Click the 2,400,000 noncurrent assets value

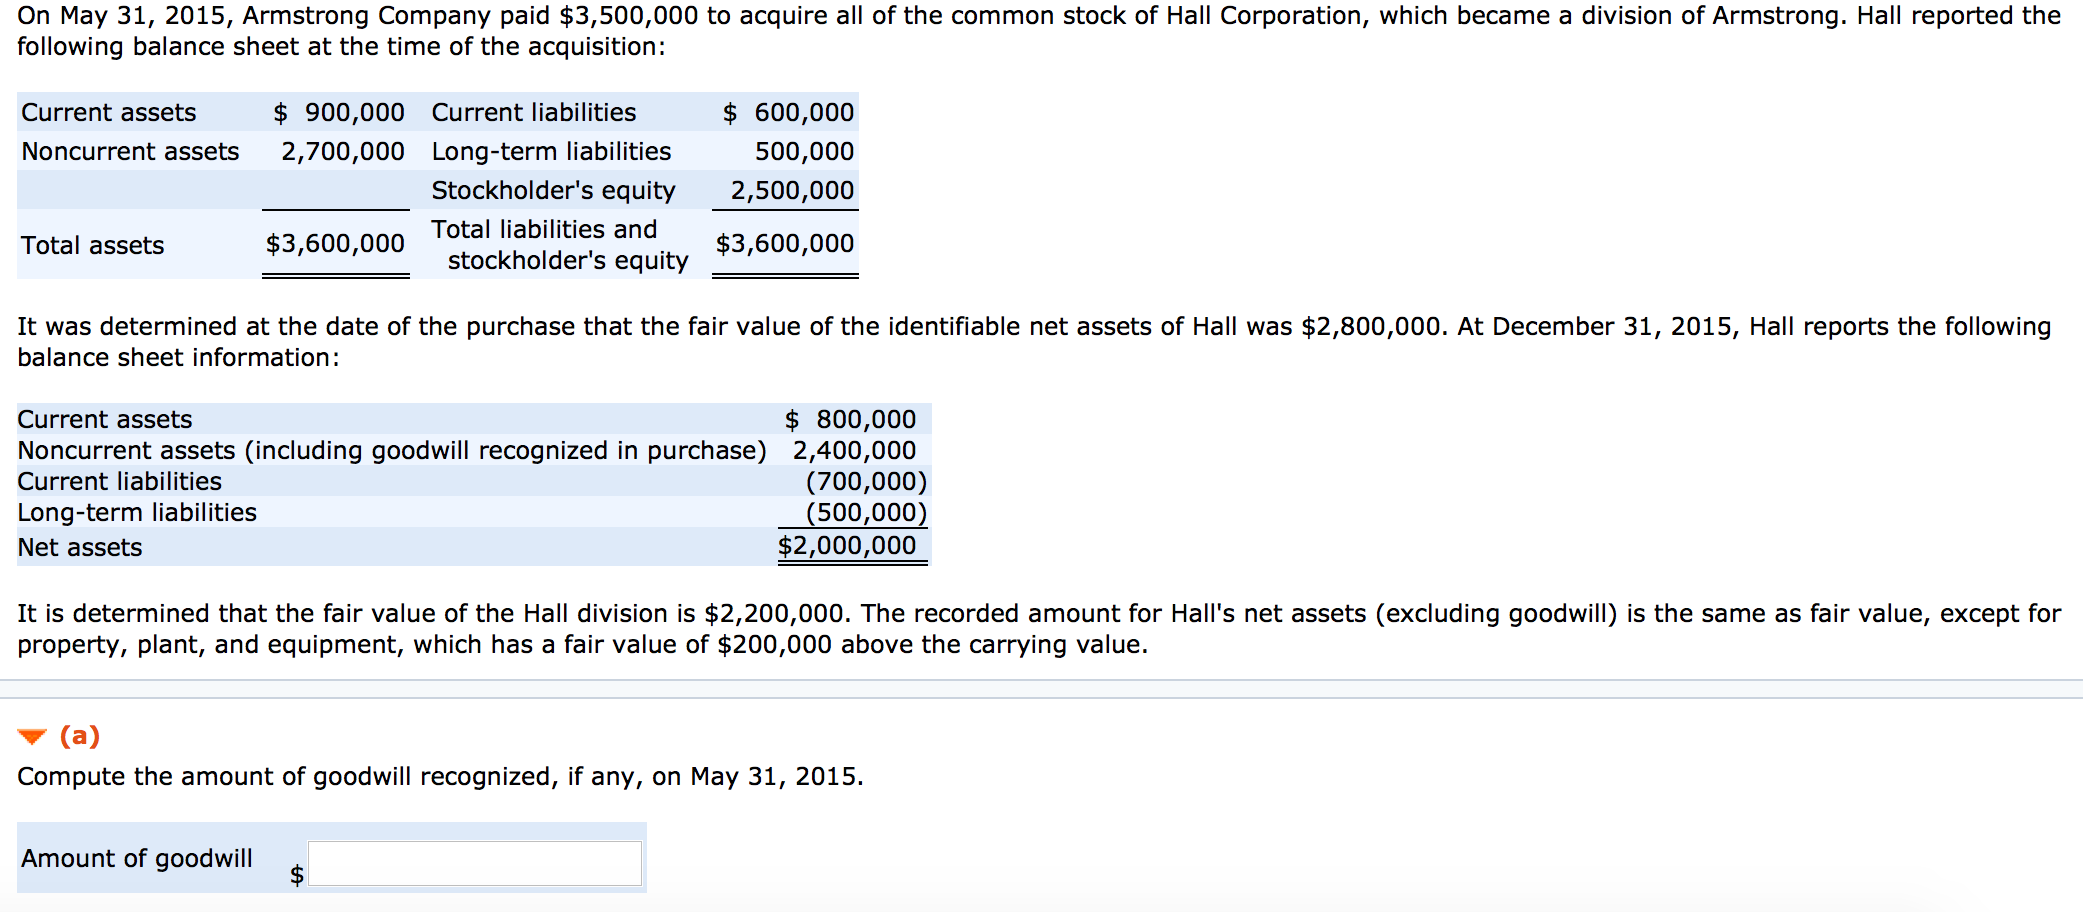pyautogui.click(x=855, y=450)
